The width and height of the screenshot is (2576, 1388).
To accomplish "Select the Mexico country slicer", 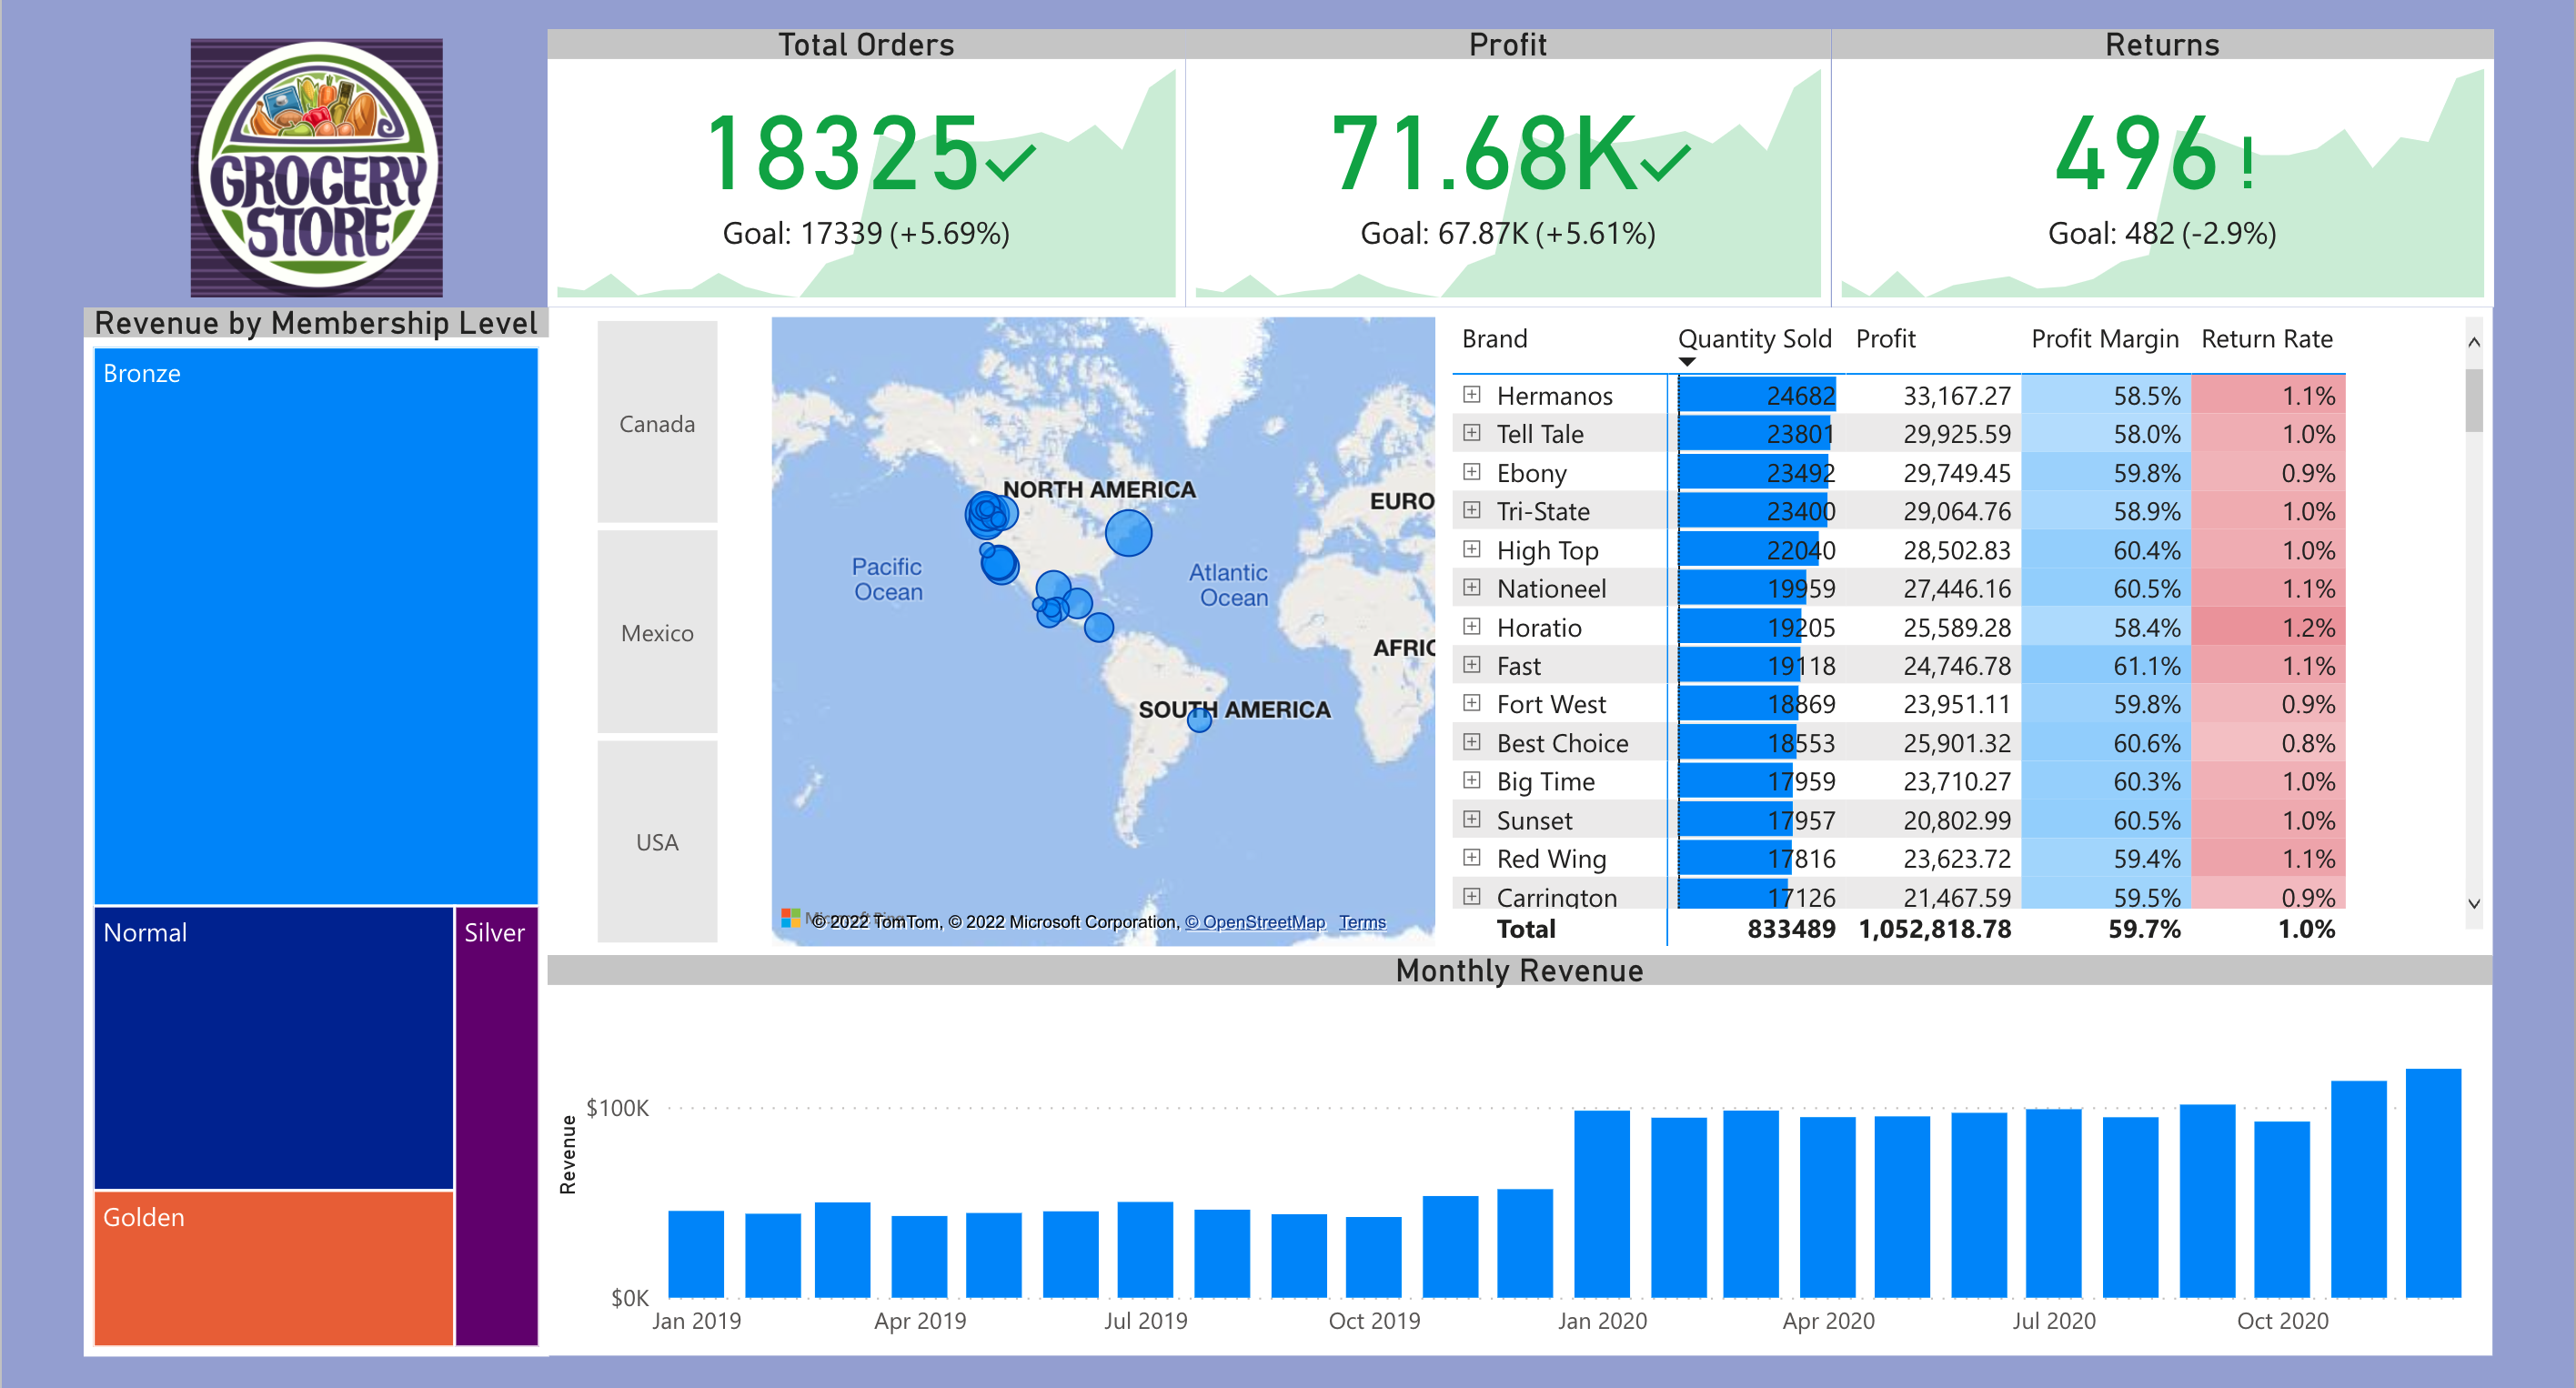I will pos(657,632).
